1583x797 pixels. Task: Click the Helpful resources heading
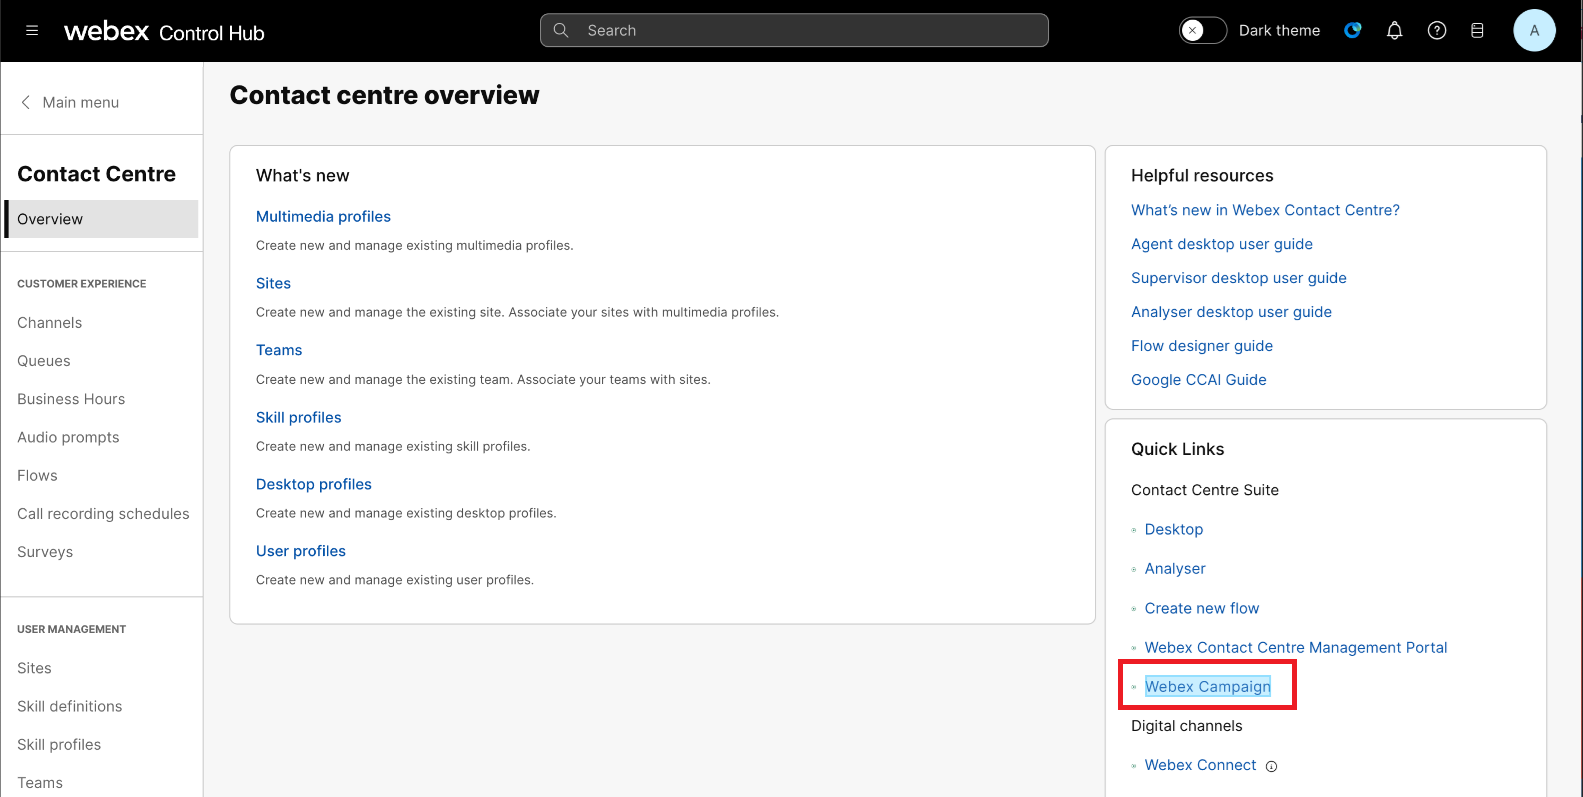1202,176
